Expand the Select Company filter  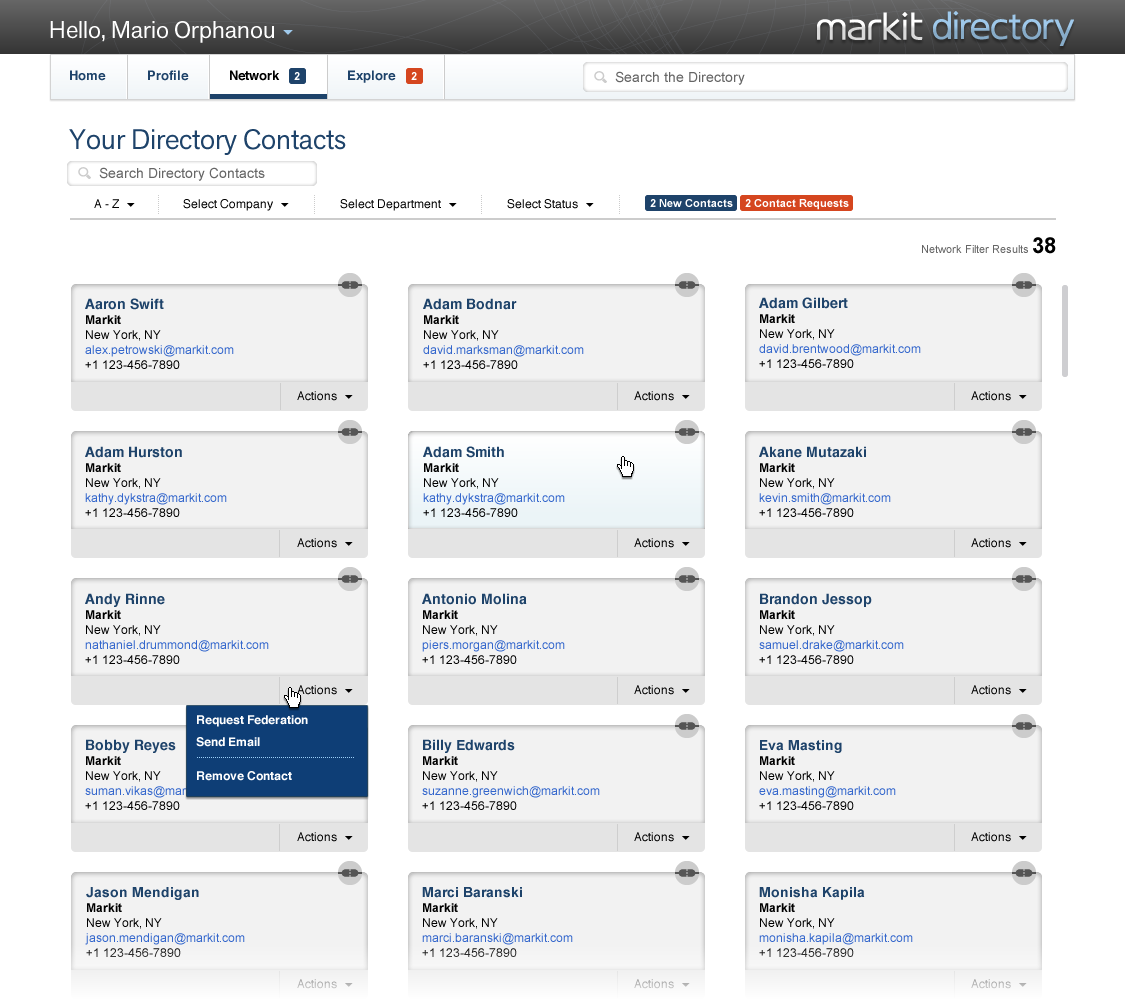(x=235, y=204)
